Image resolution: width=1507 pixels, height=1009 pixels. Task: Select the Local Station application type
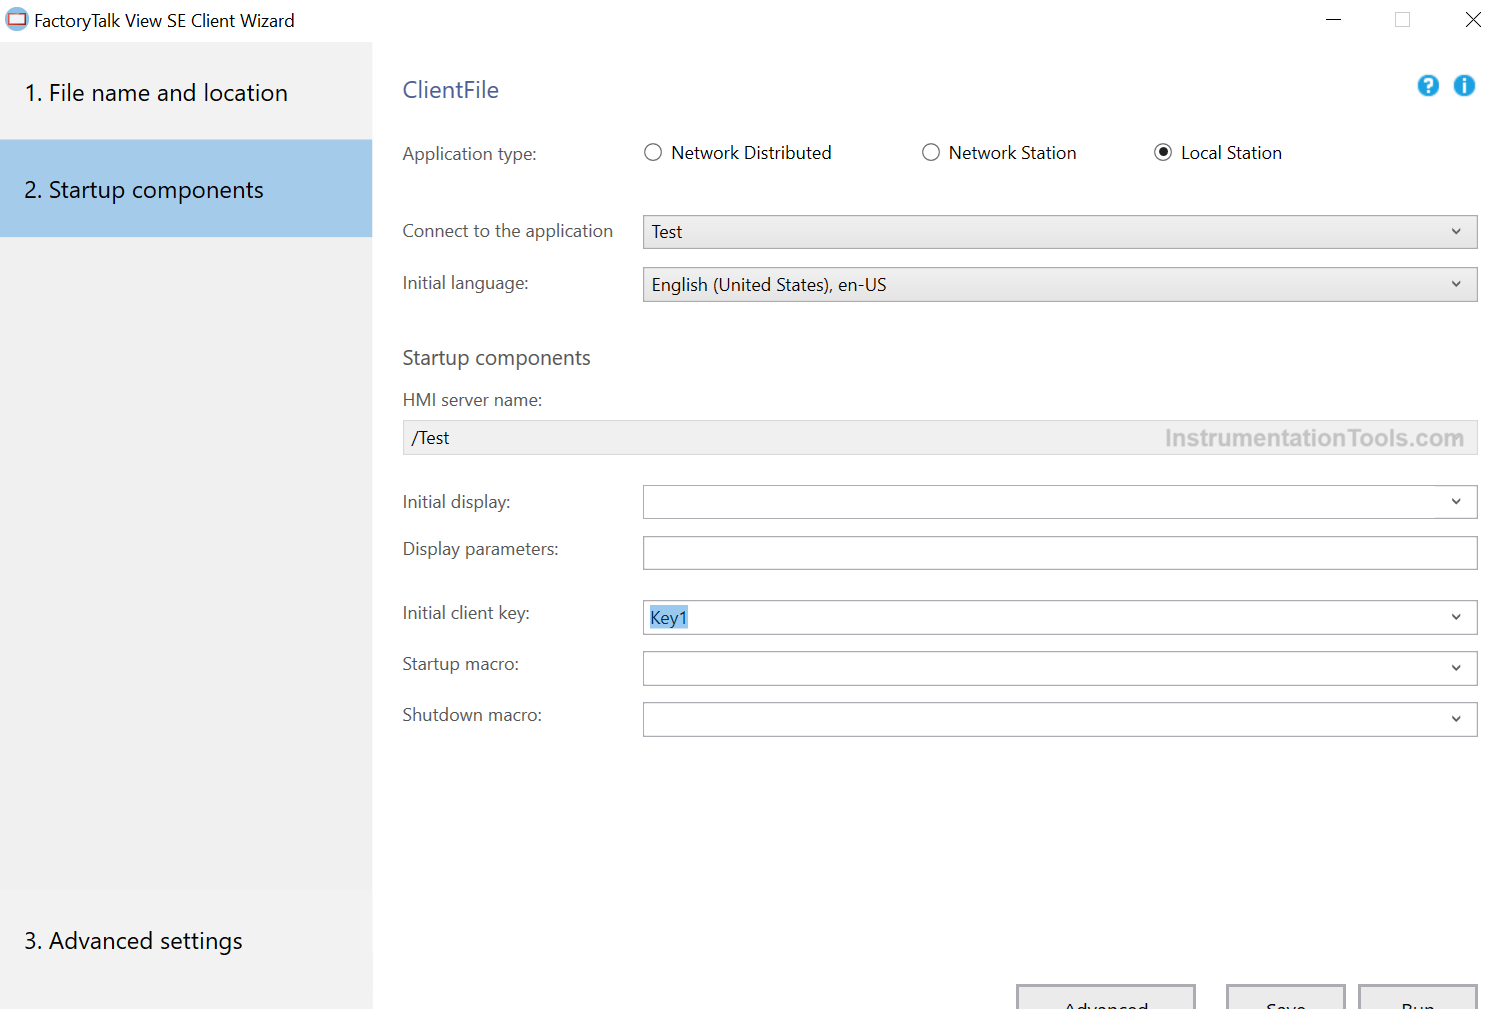click(x=1163, y=152)
